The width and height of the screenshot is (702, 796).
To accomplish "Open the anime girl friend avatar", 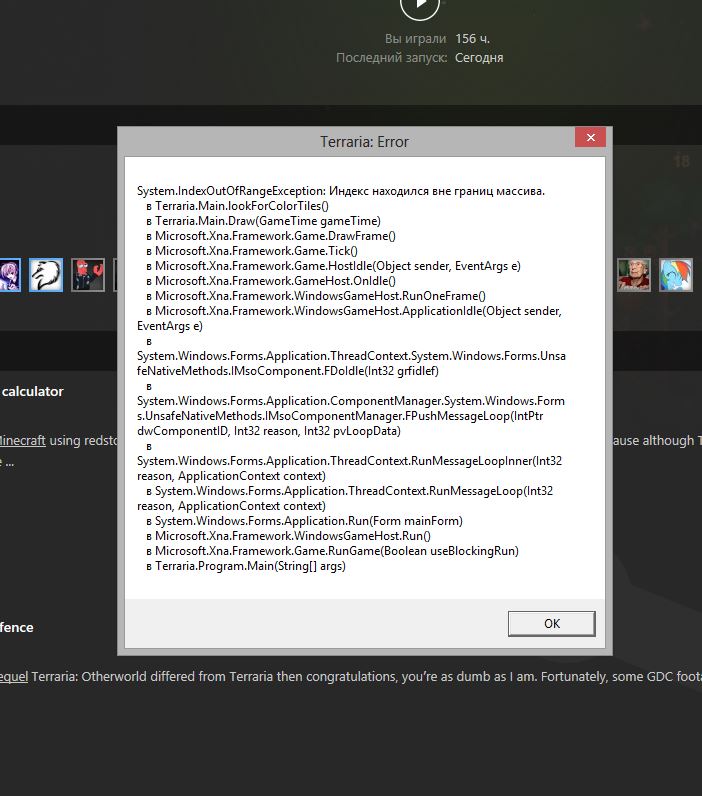I will tap(10, 275).
